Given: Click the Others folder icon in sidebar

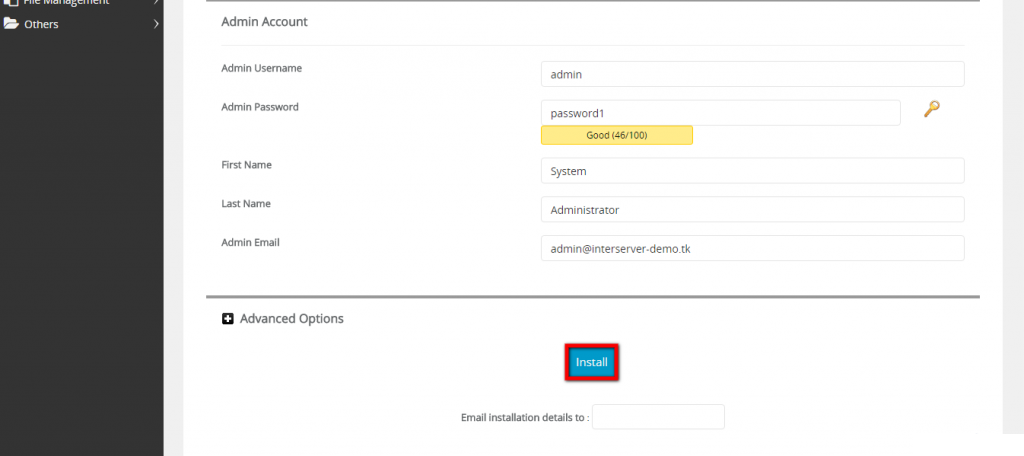Looking at the screenshot, I should click(x=11, y=24).
